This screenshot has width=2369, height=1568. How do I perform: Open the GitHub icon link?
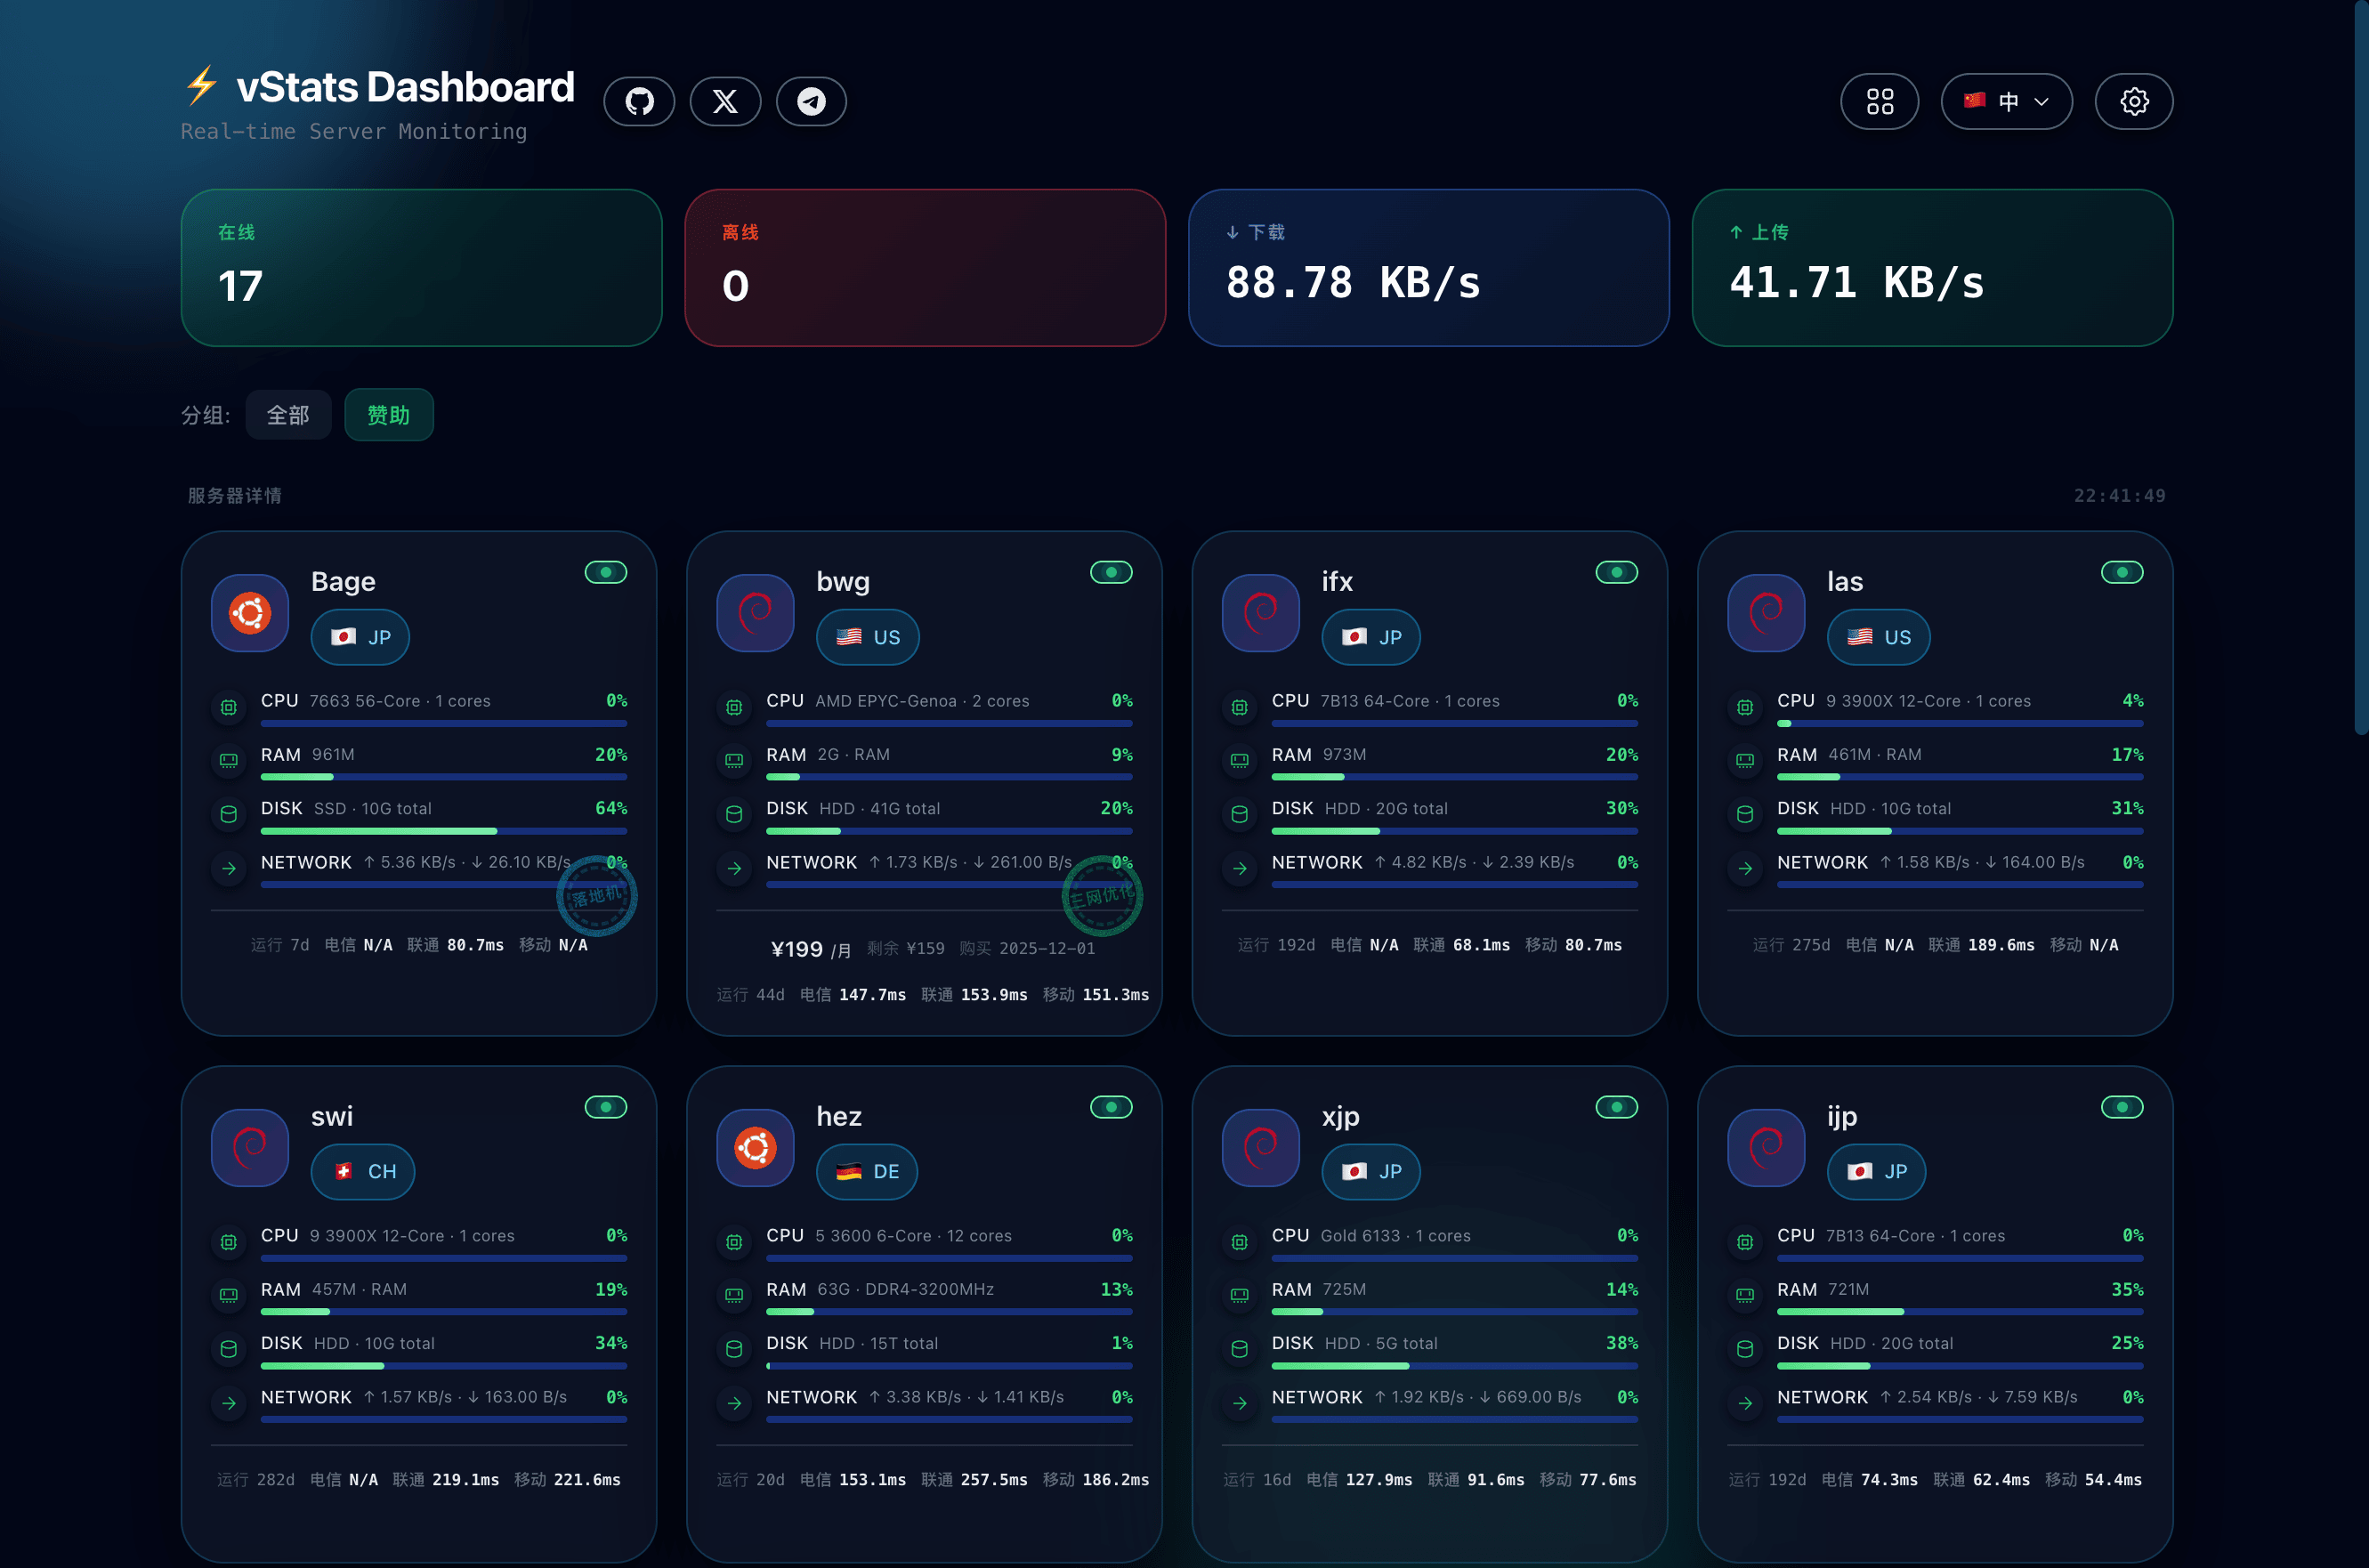[639, 101]
